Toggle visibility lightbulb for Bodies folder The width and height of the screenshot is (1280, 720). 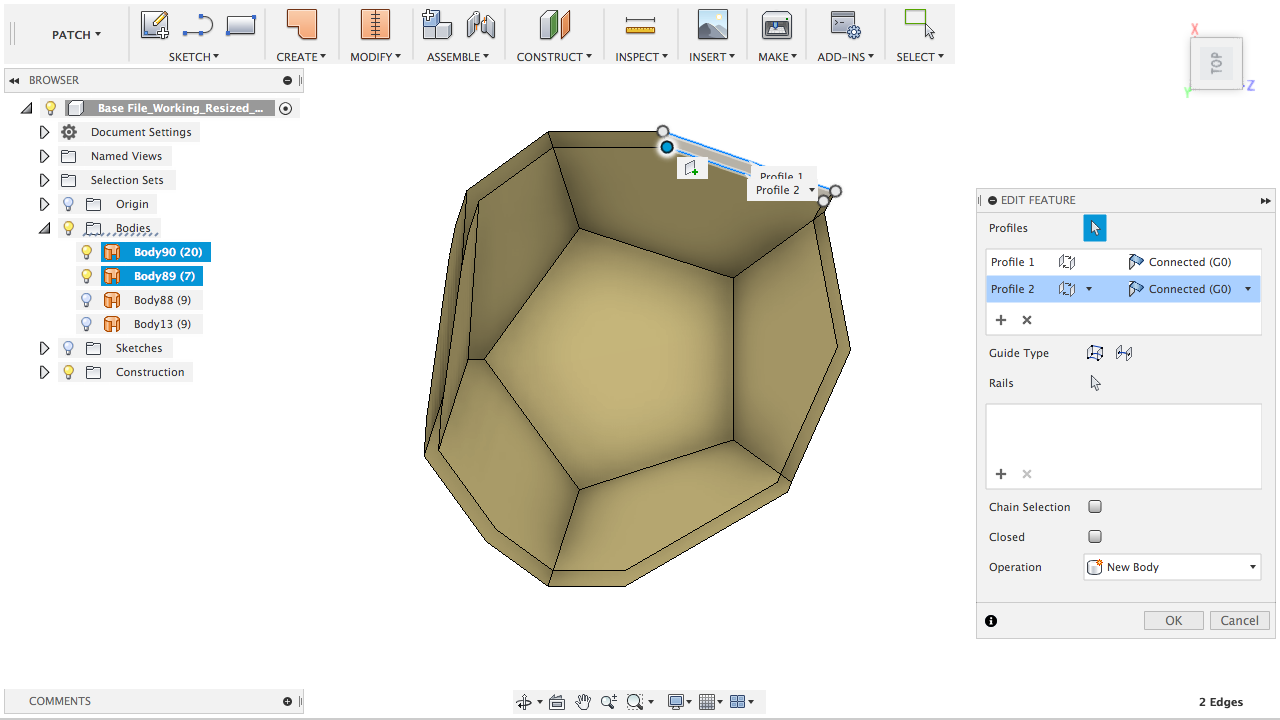pyautogui.click(x=68, y=228)
